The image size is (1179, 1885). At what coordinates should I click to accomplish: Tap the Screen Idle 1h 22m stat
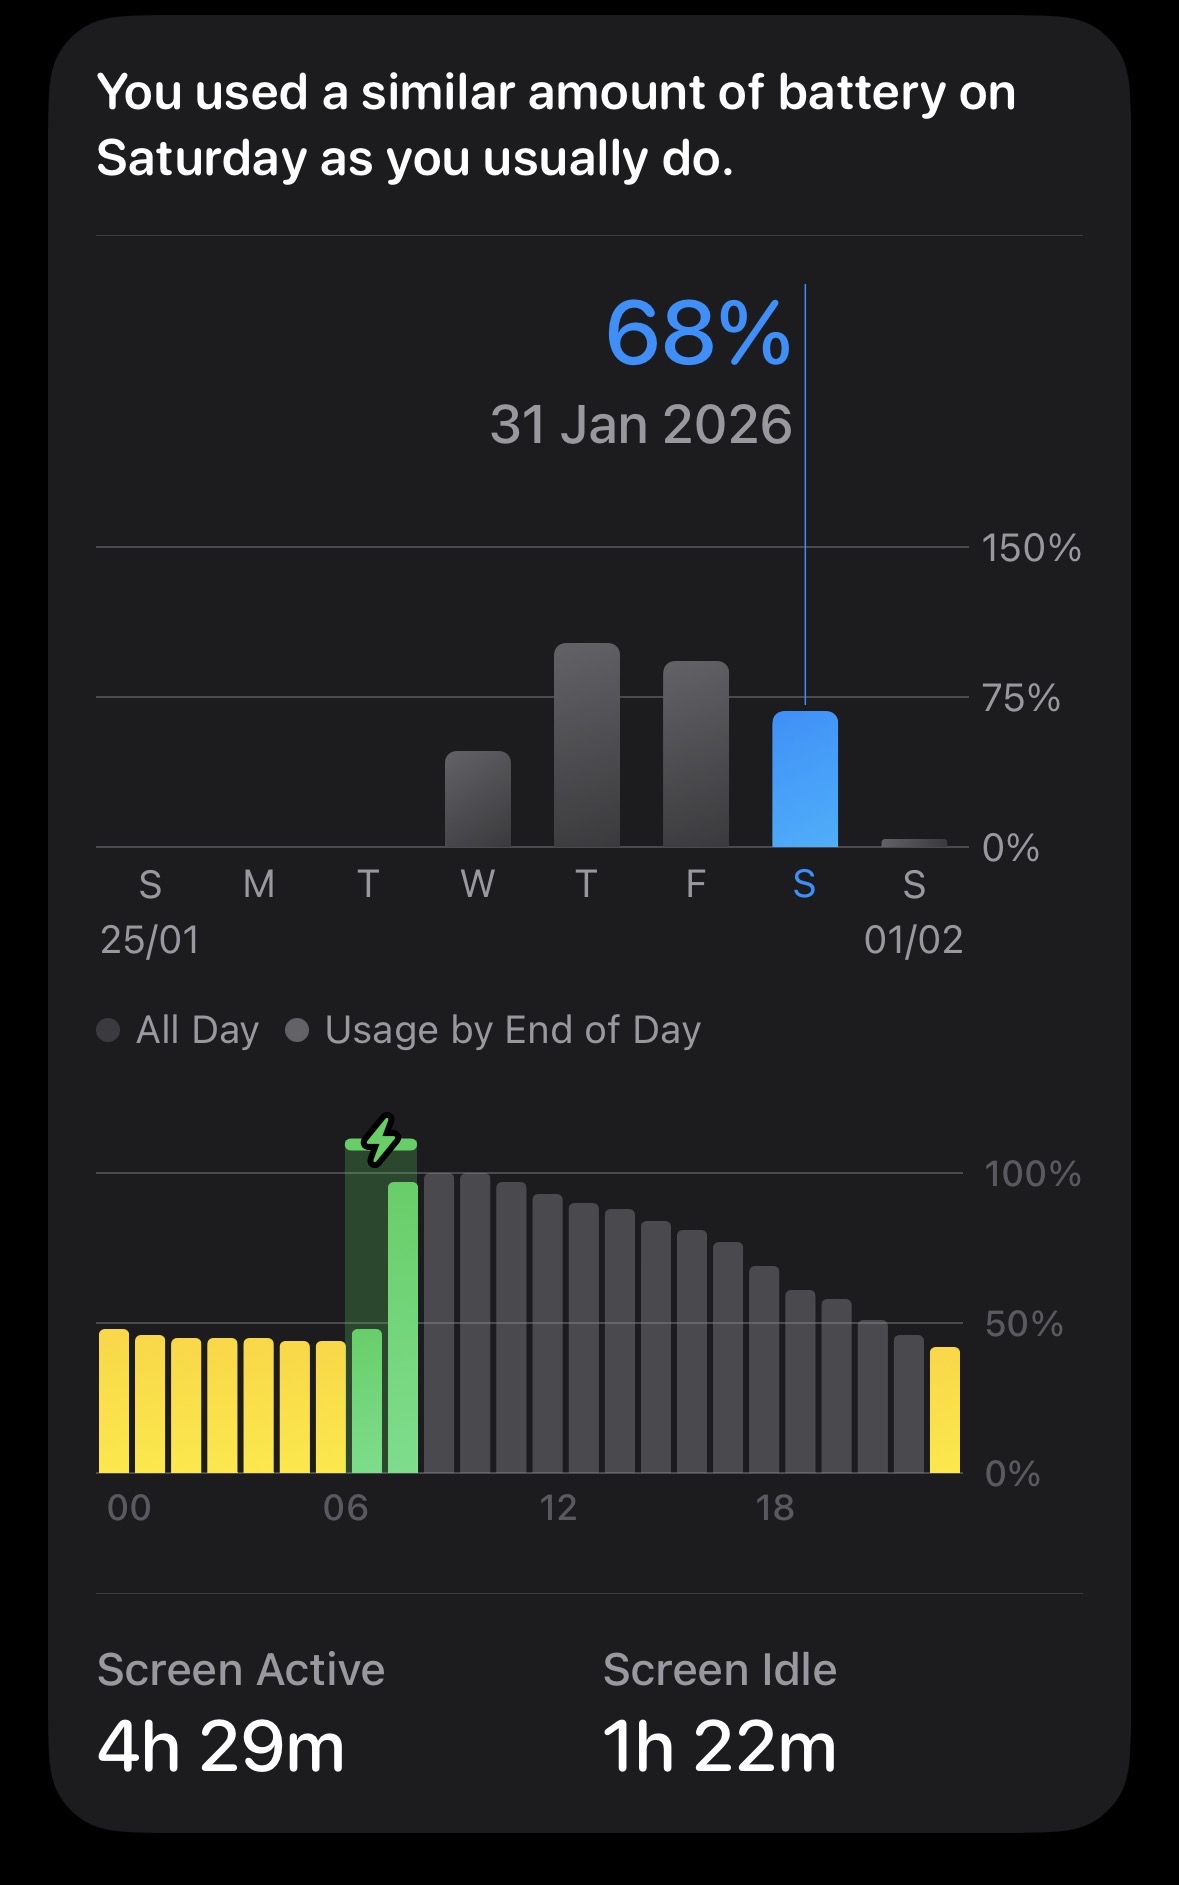720,1712
